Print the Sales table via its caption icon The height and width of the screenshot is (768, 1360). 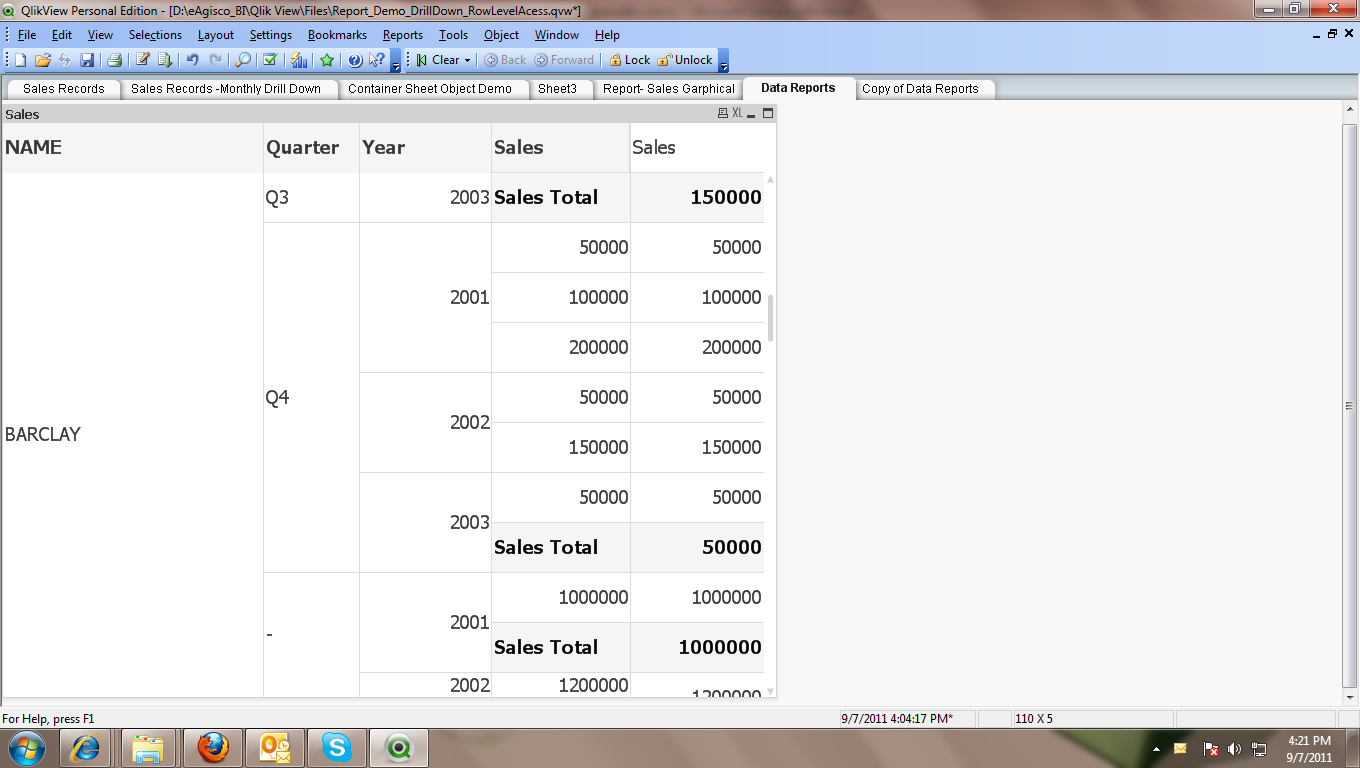tap(723, 114)
